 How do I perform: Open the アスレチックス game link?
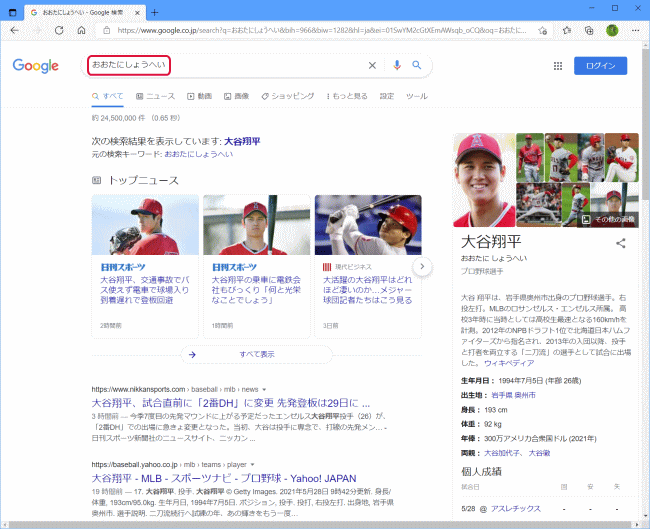pyautogui.click(x=516, y=509)
